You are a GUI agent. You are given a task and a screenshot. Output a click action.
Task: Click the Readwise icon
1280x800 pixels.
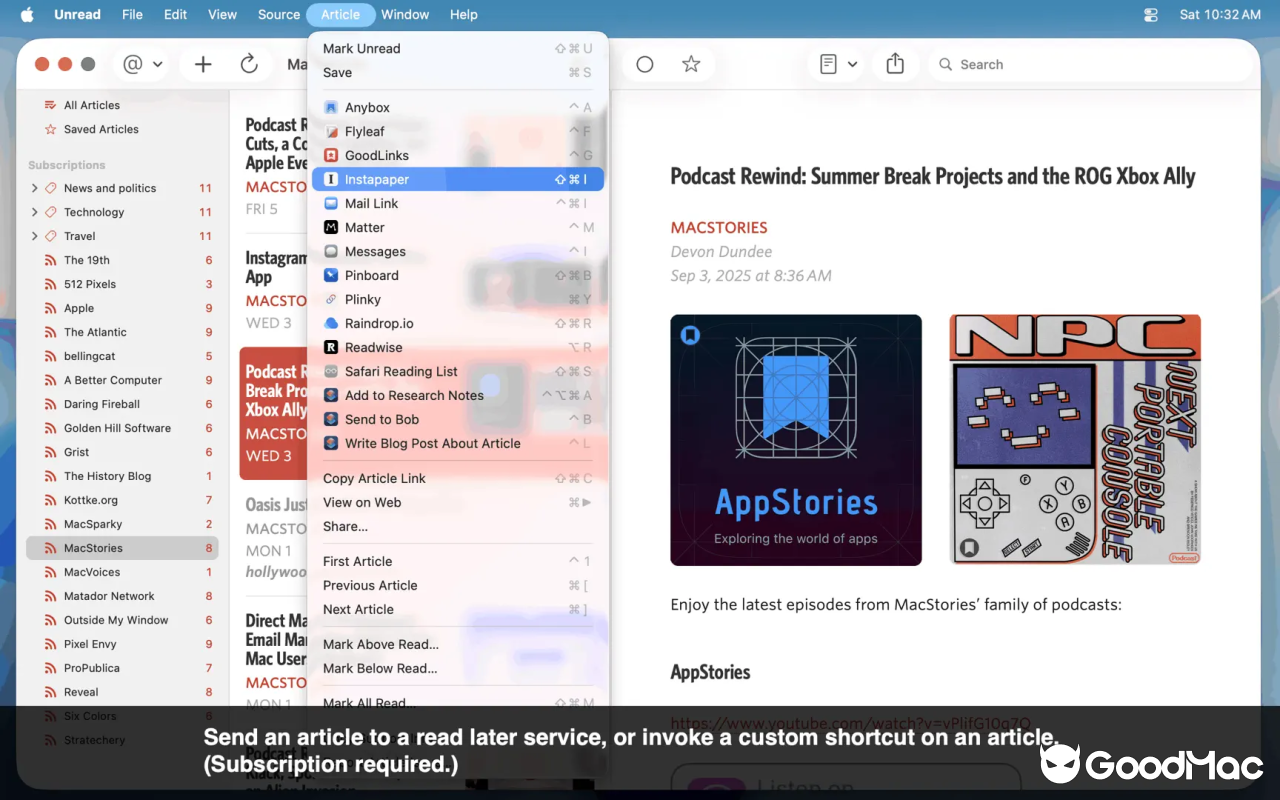(331, 347)
